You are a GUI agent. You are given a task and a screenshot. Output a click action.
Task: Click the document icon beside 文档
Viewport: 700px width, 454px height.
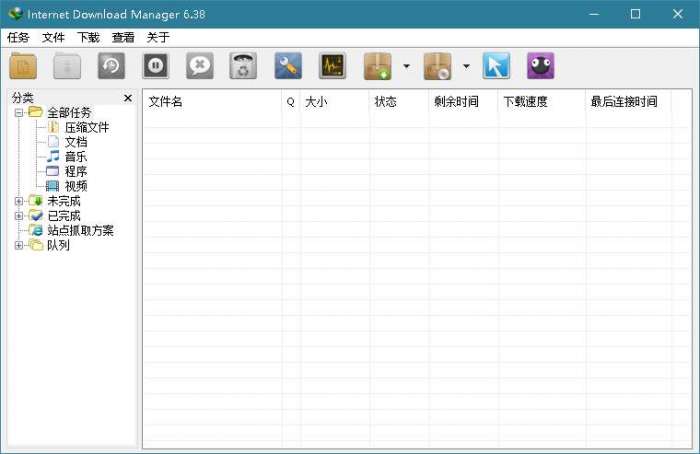pos(53,142)
